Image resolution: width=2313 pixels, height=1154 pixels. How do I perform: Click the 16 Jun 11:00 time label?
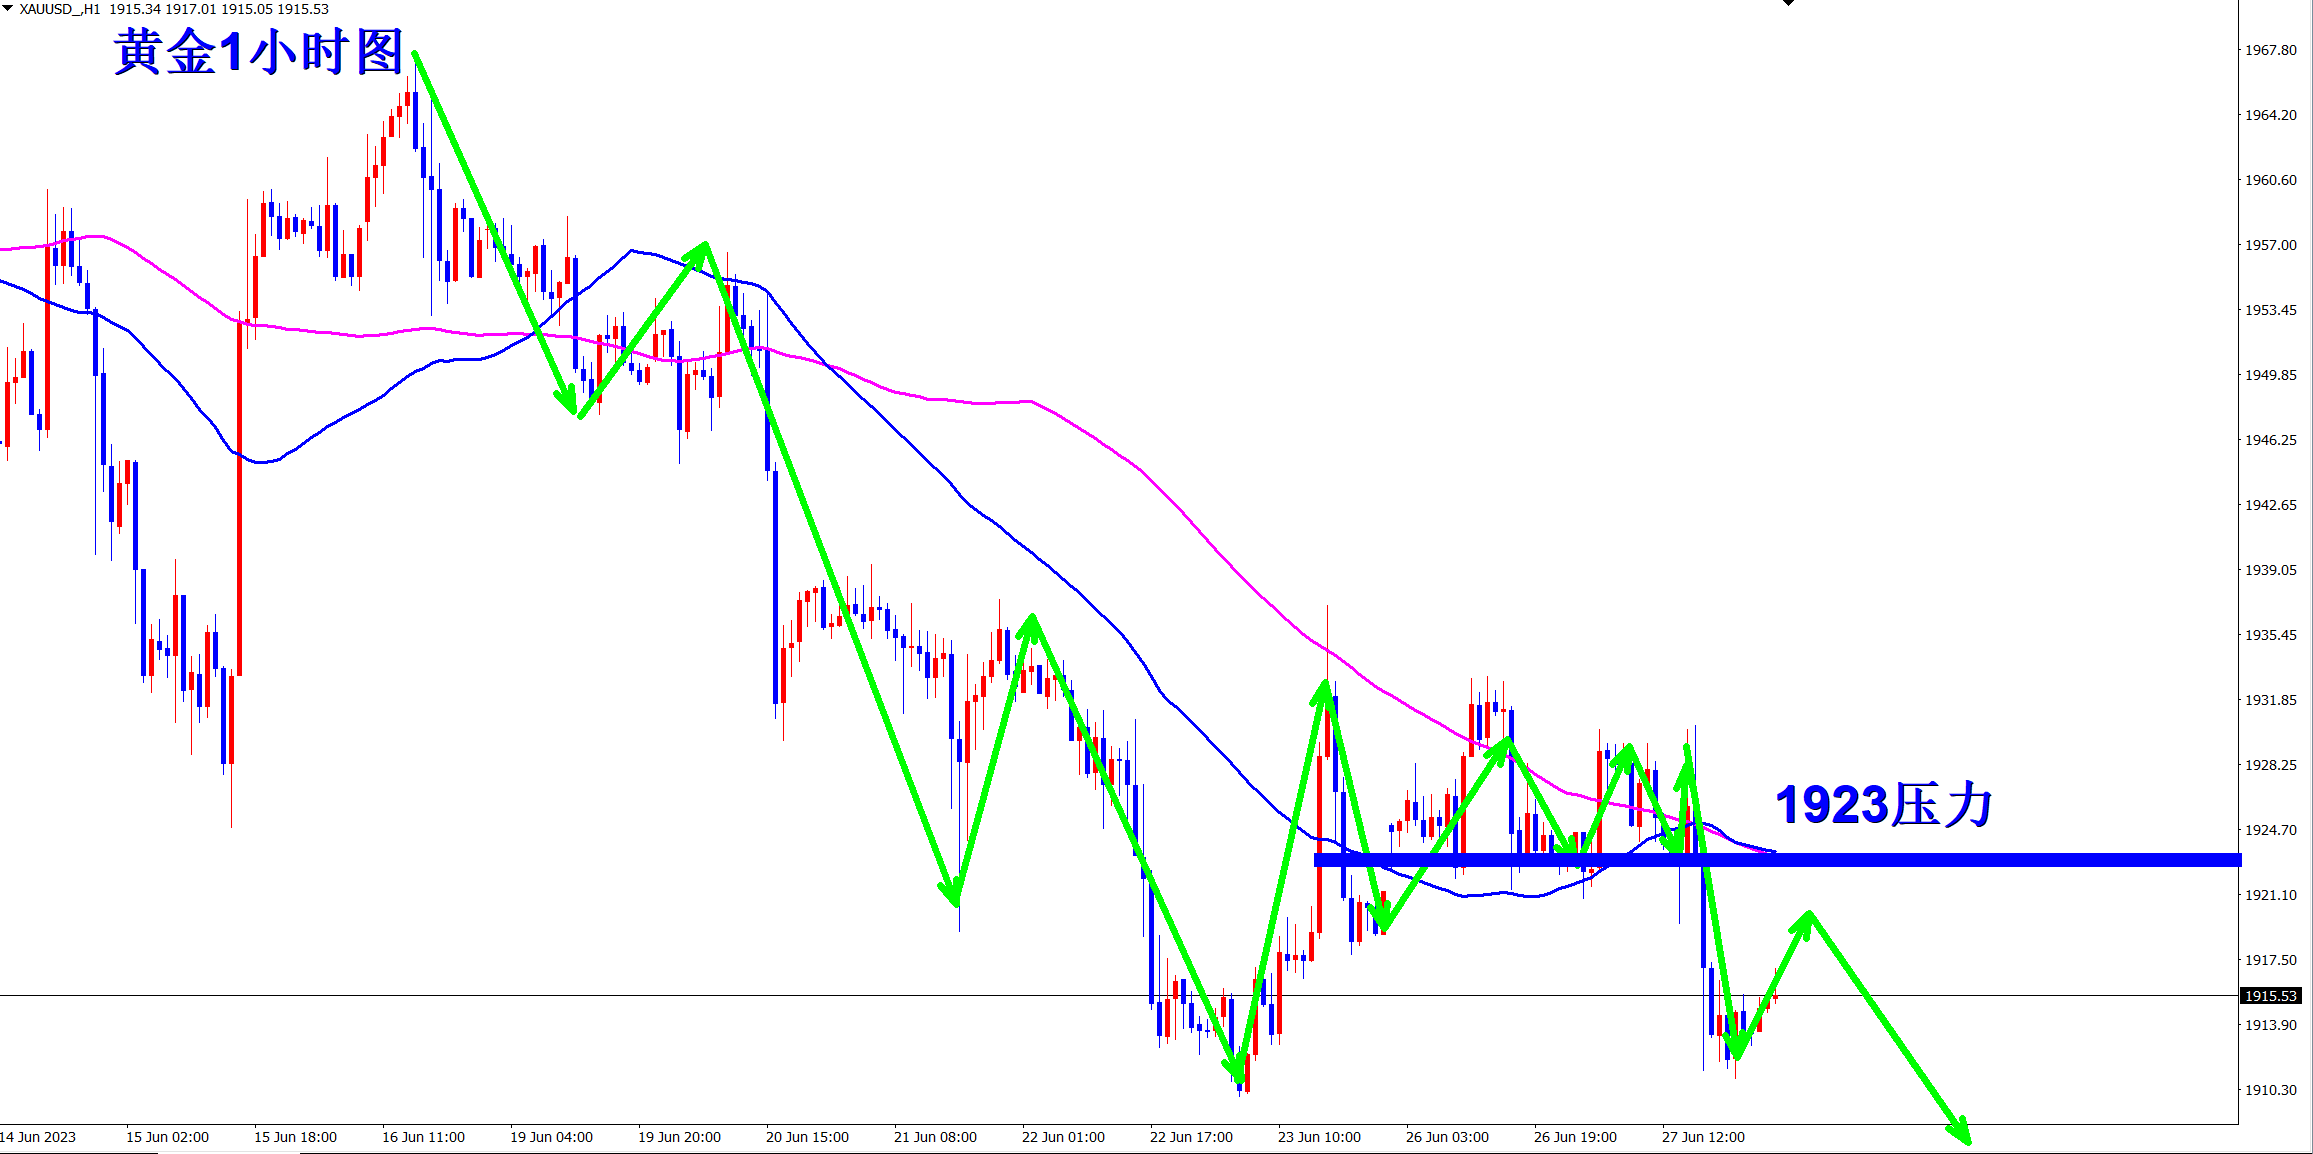[423, 1137]
